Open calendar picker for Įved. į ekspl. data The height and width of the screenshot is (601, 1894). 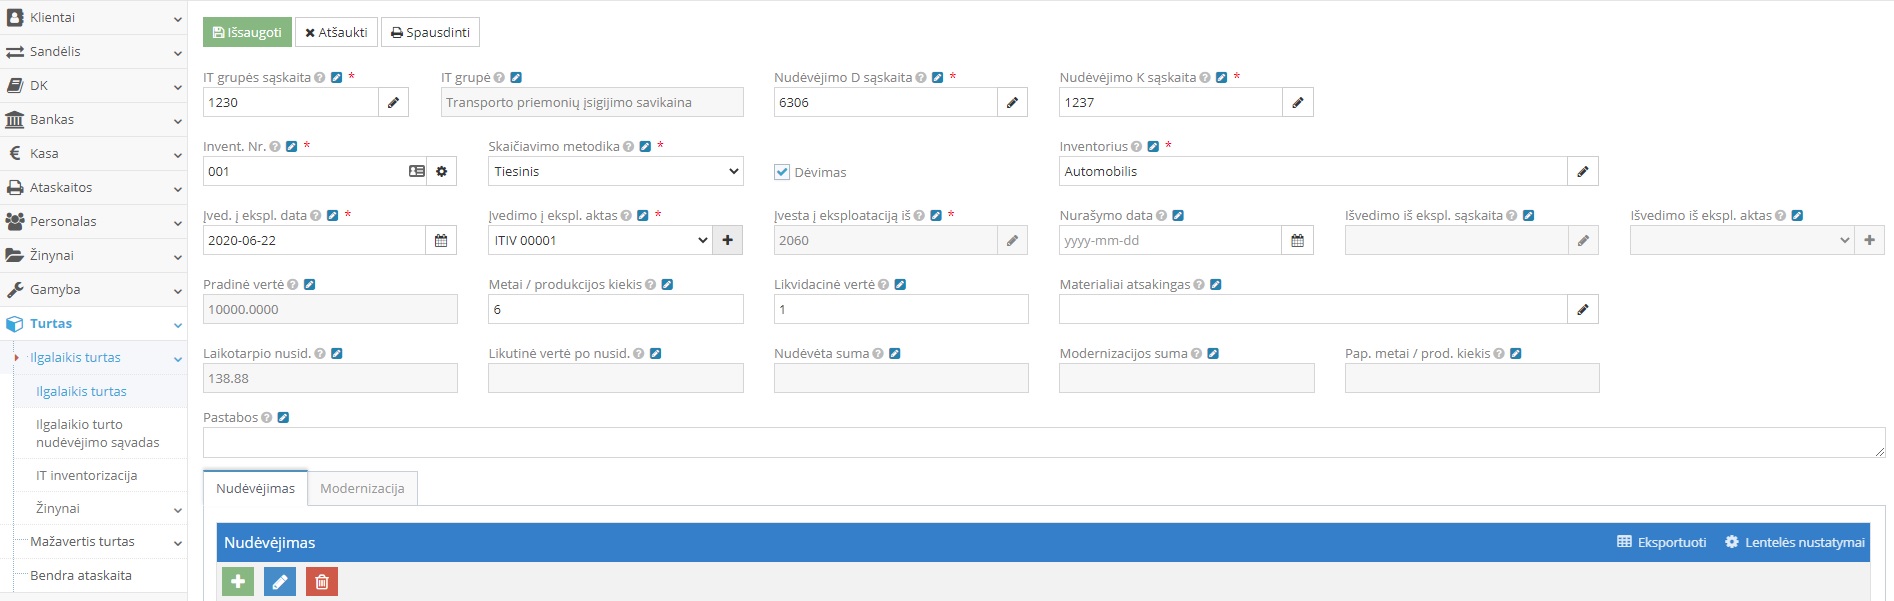click(x=441, y=241)
